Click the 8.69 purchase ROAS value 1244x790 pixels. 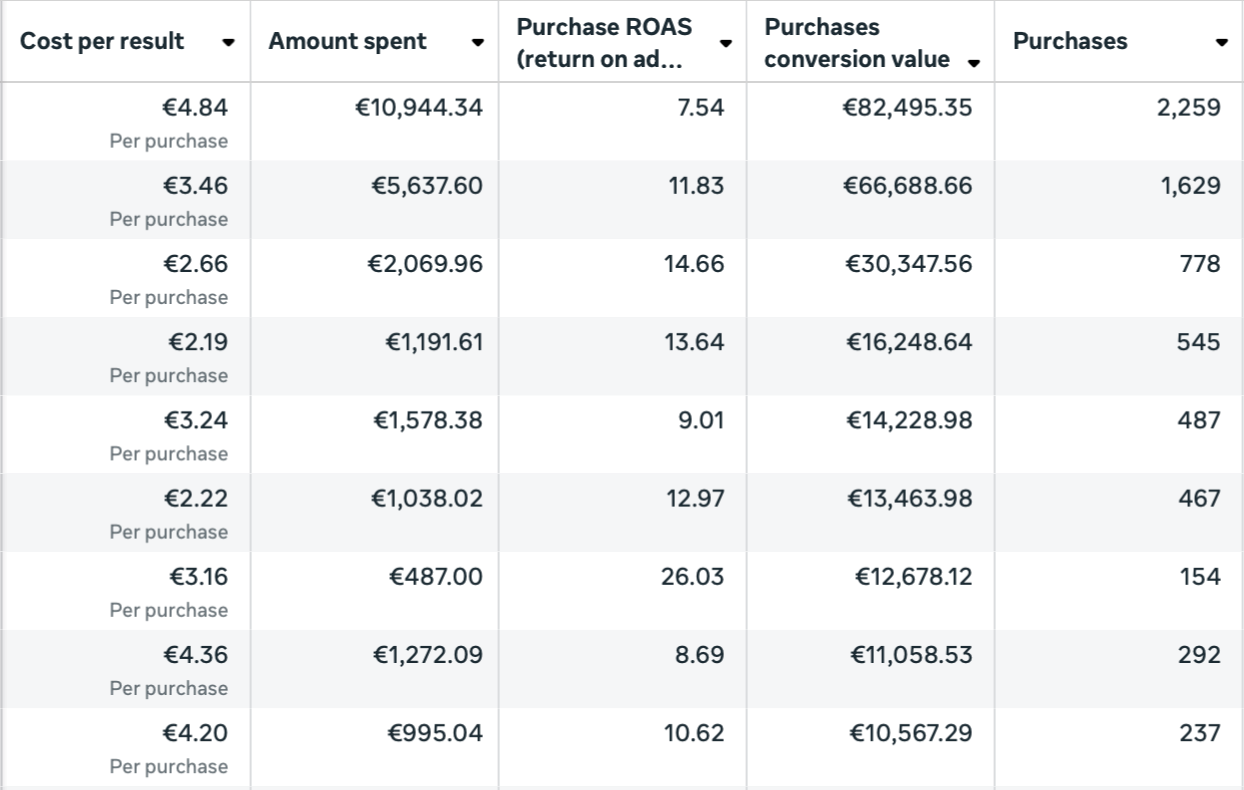[698, 655]
